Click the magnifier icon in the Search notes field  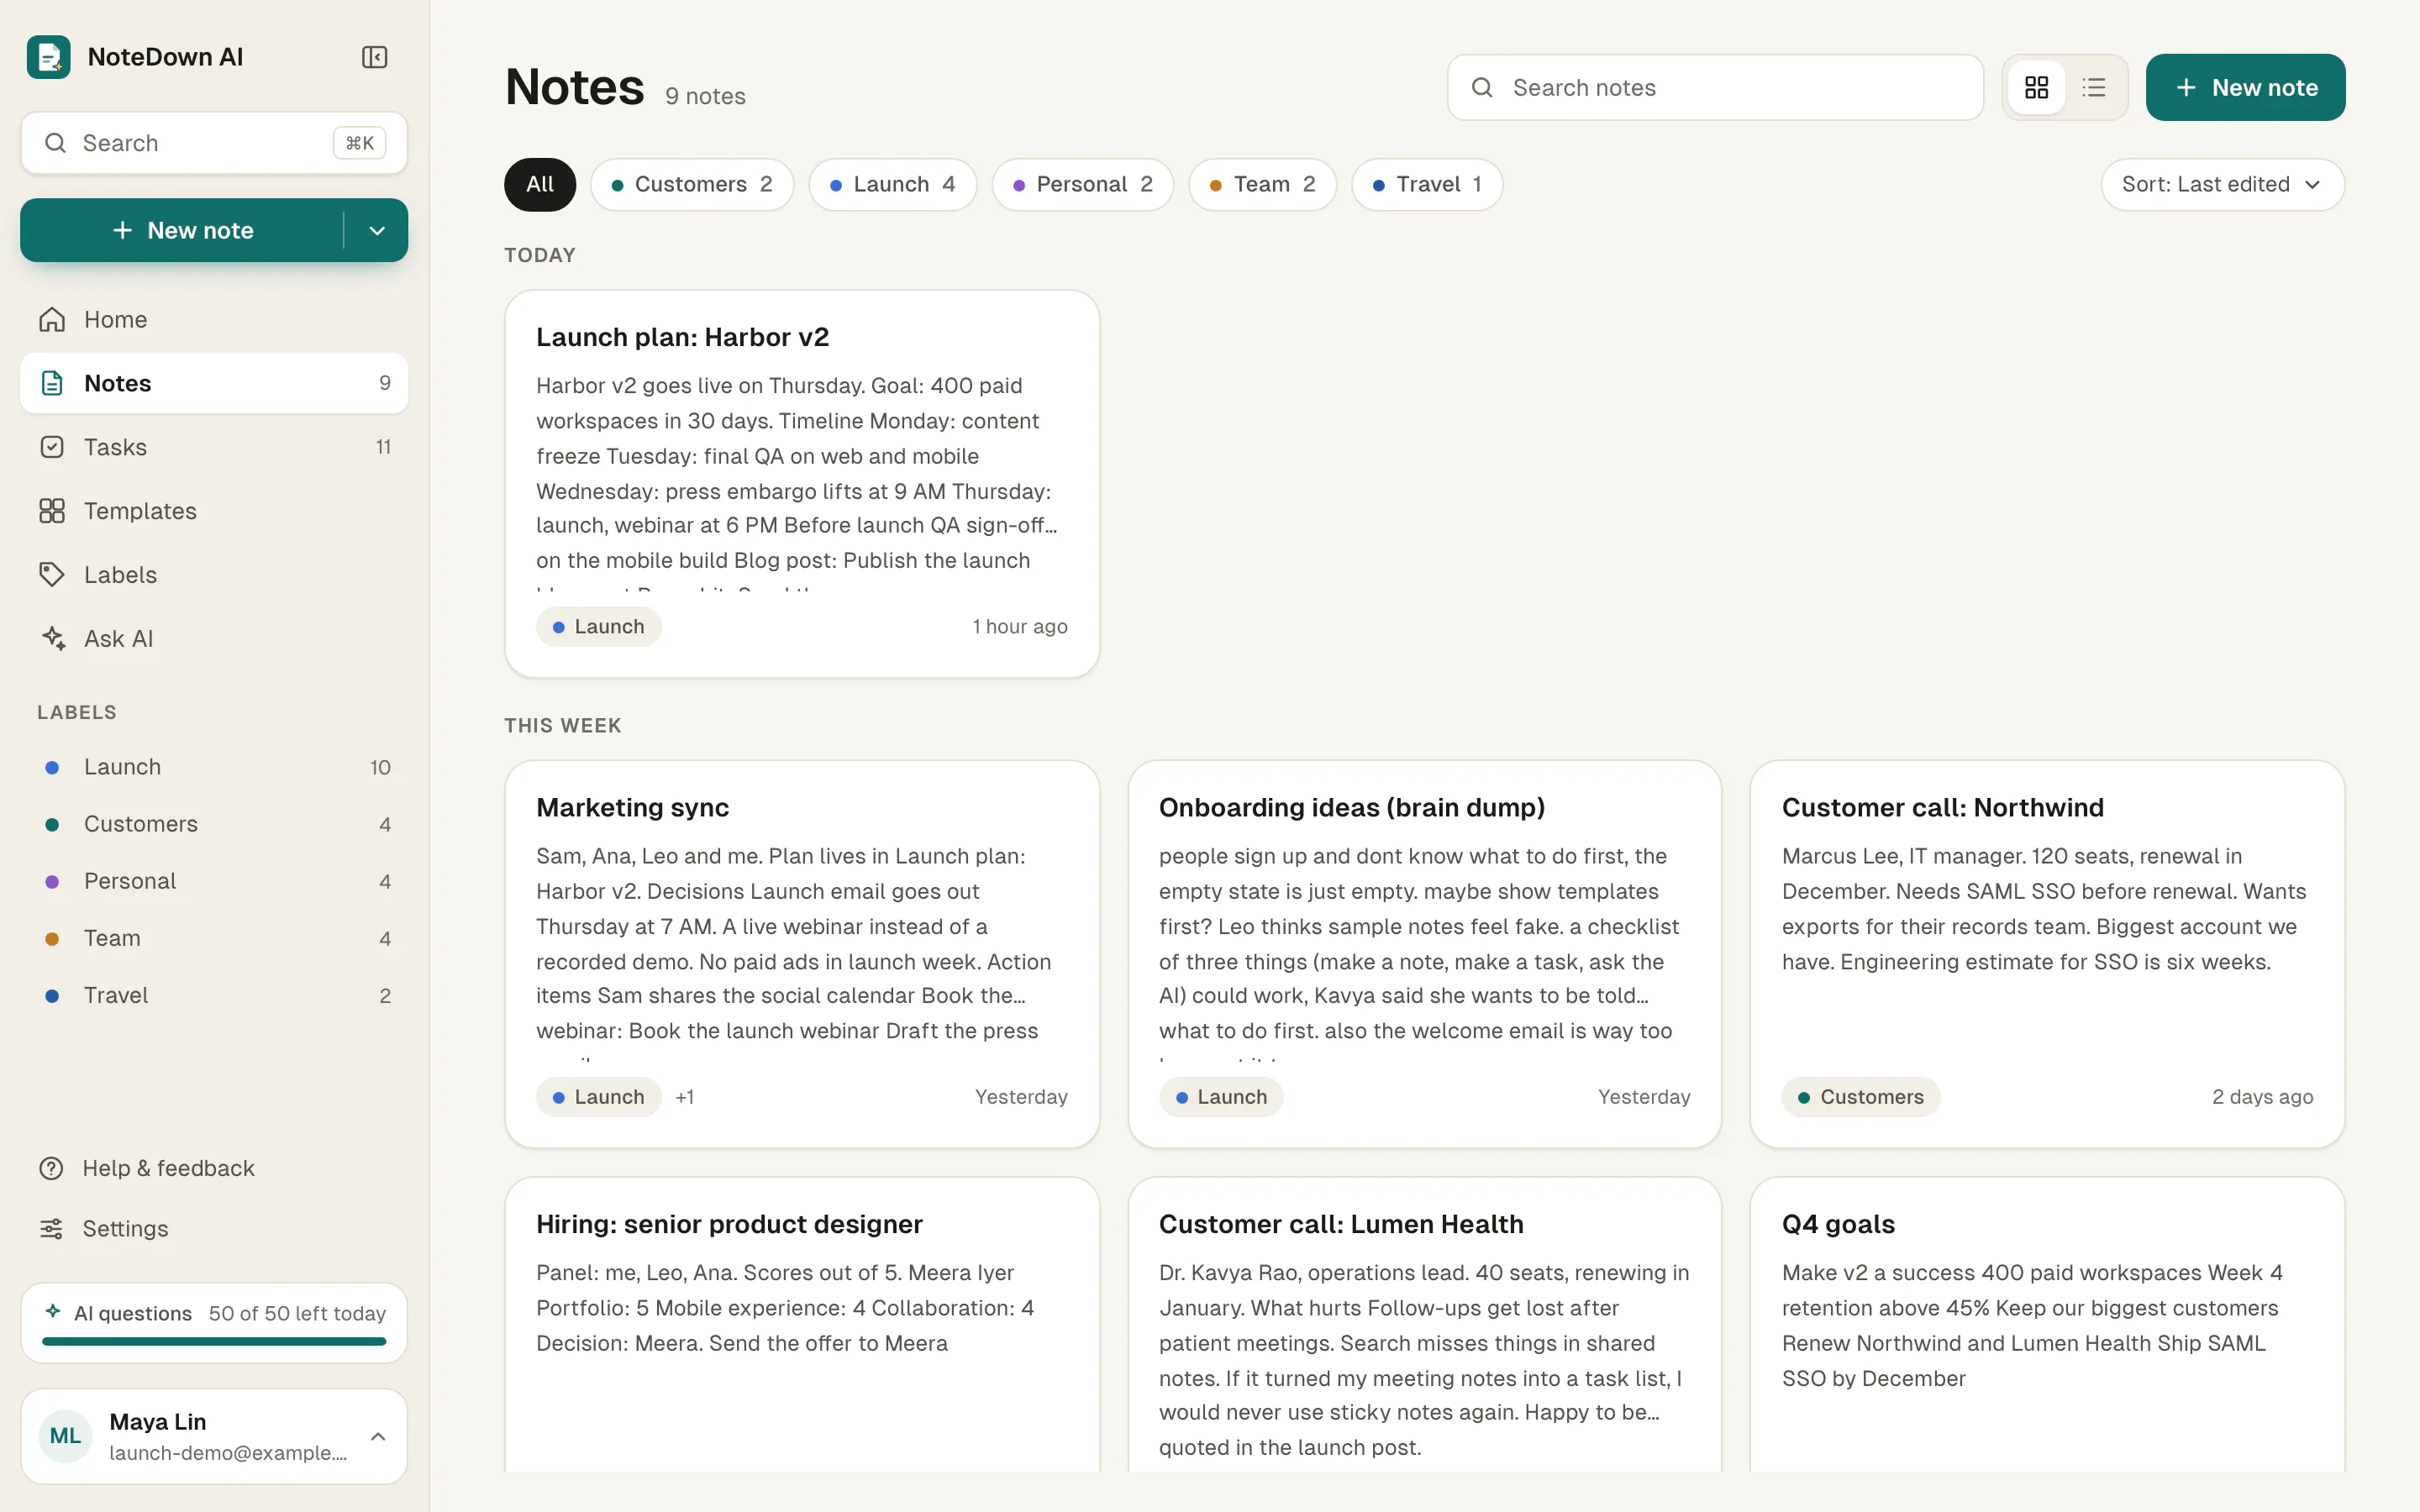[1482, 88]
